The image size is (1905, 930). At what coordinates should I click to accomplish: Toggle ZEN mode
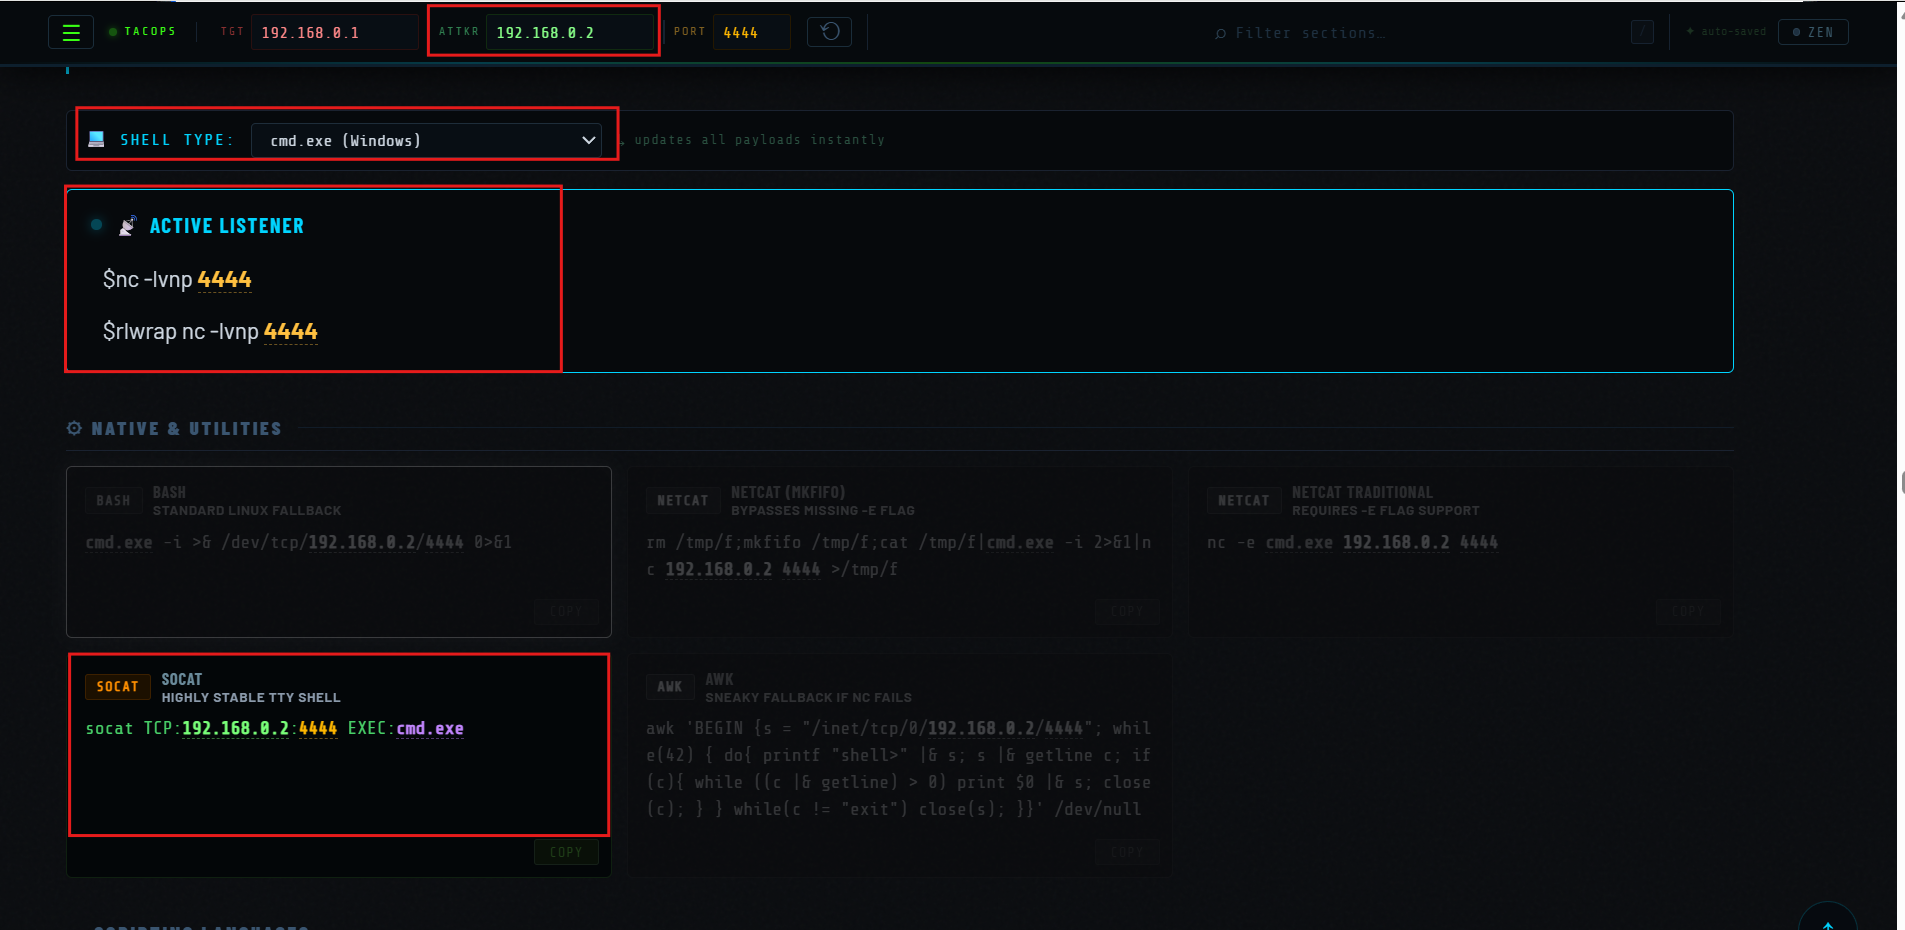point(1813,31)
